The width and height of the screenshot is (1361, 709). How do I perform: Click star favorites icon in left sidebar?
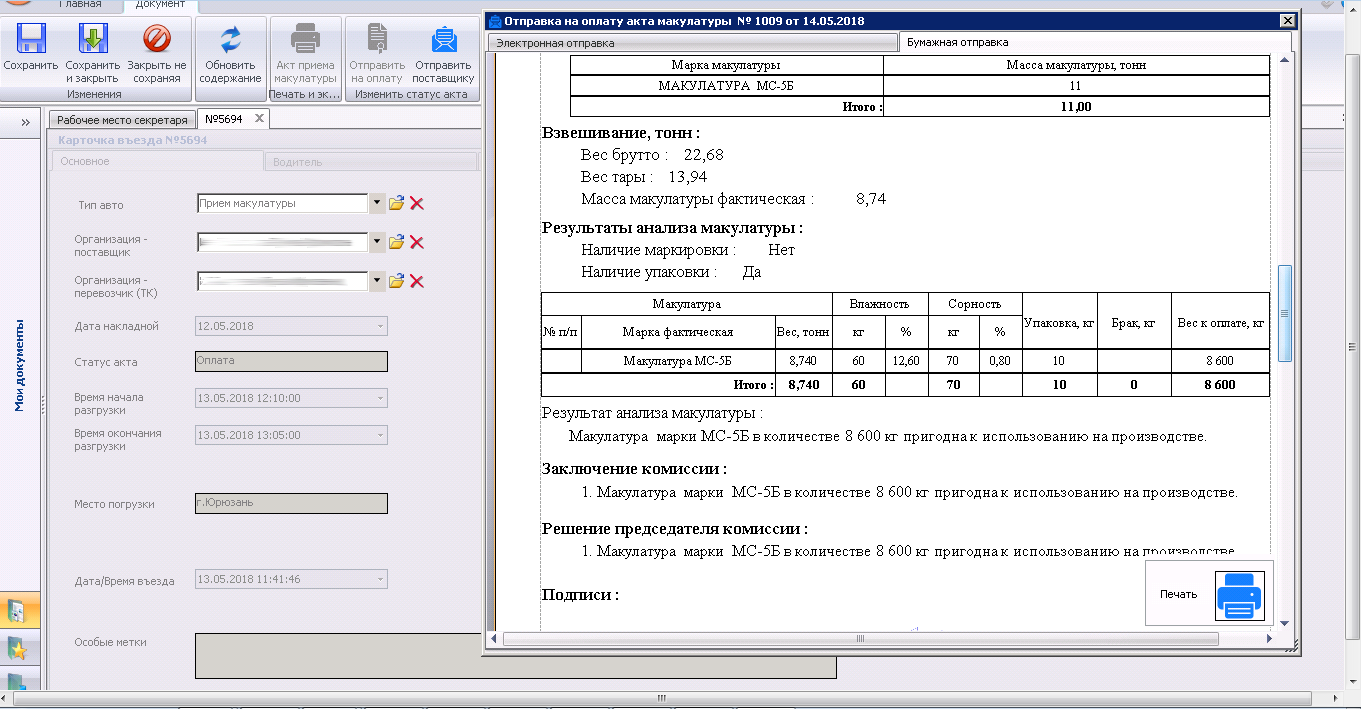point(19,648)
